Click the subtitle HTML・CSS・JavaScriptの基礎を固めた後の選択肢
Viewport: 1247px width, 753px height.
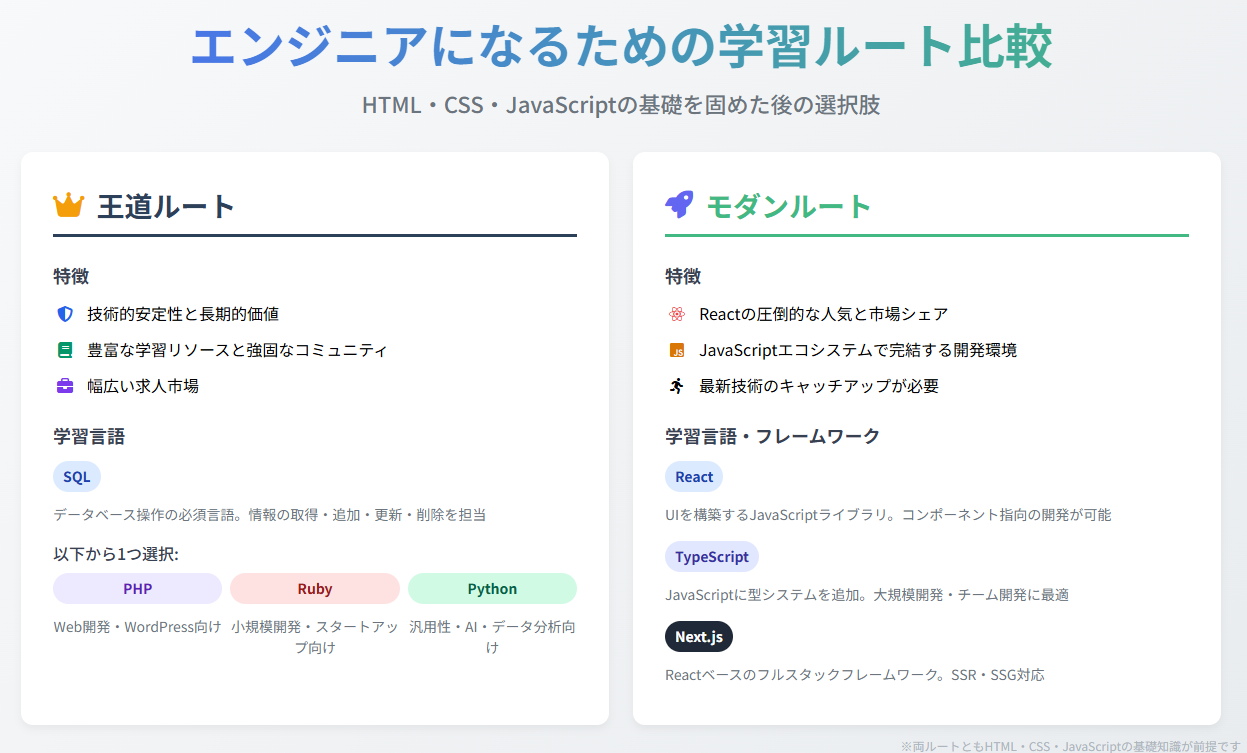[621, 104]
